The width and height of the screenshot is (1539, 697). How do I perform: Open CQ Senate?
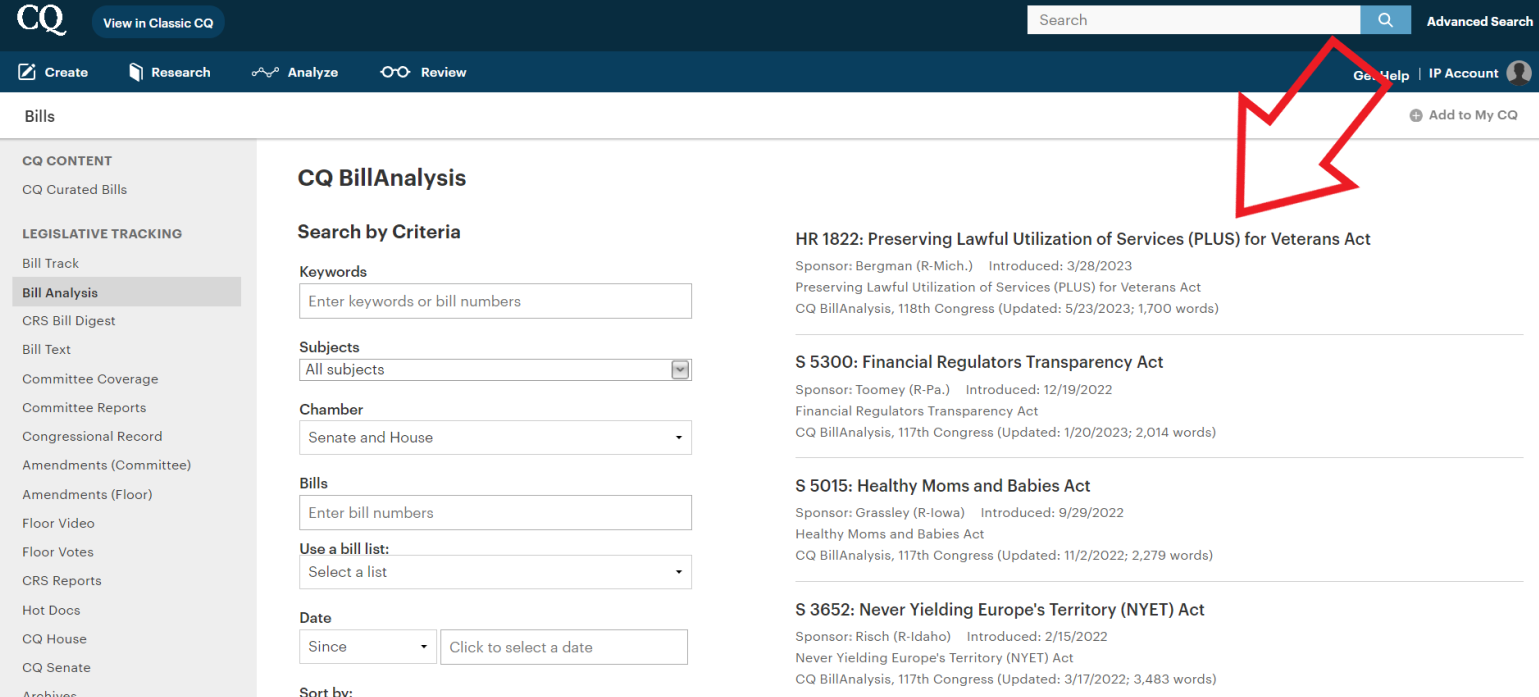coord(56,668)
